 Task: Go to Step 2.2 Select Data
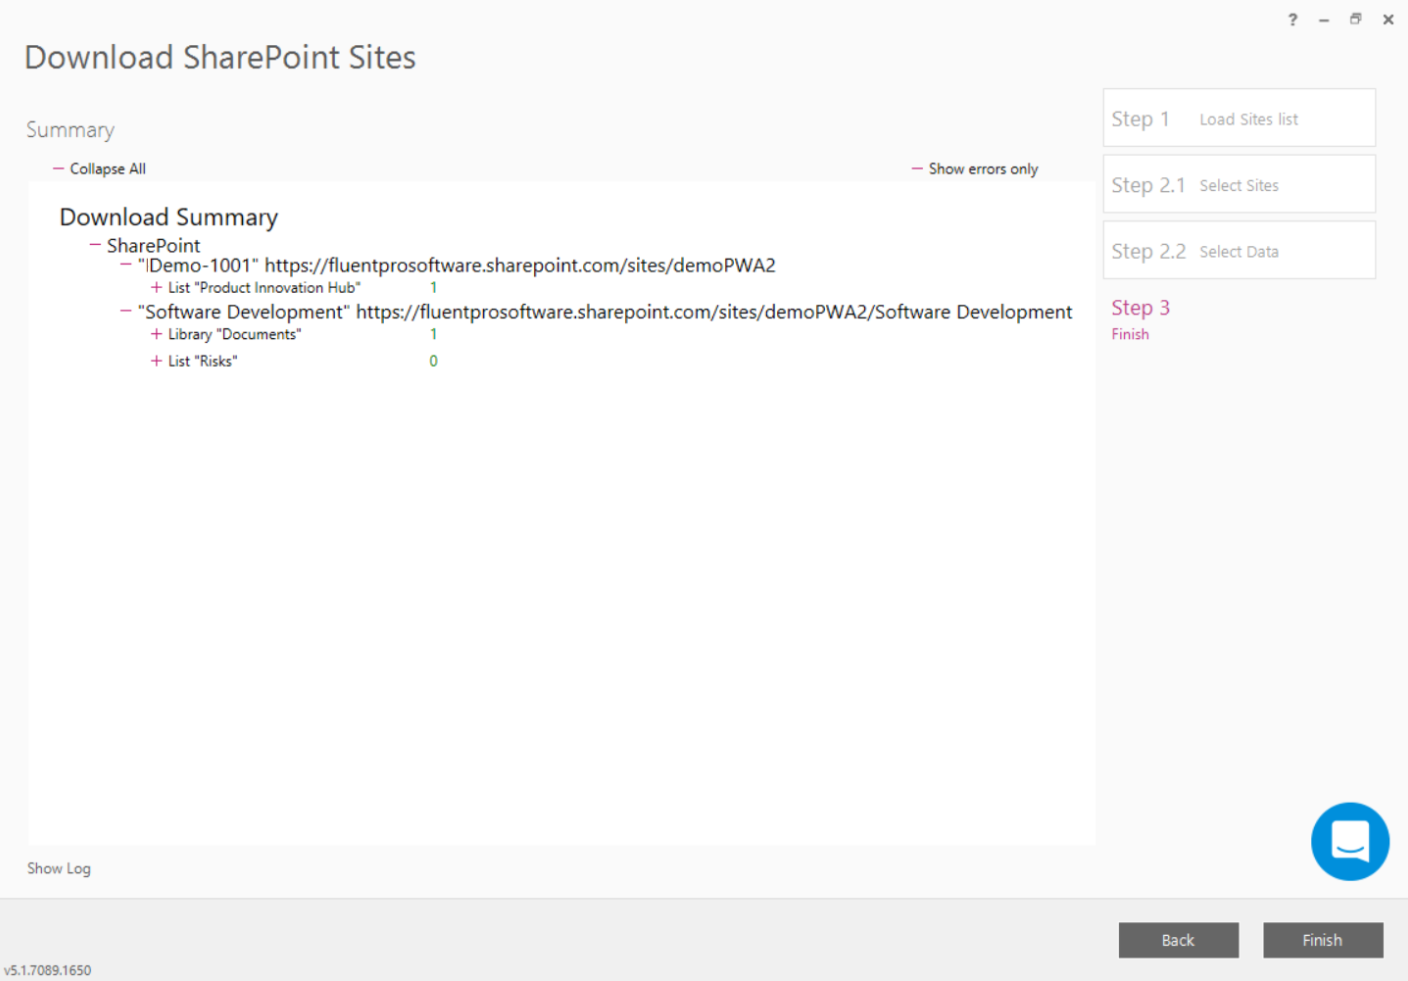[1239, 250]
